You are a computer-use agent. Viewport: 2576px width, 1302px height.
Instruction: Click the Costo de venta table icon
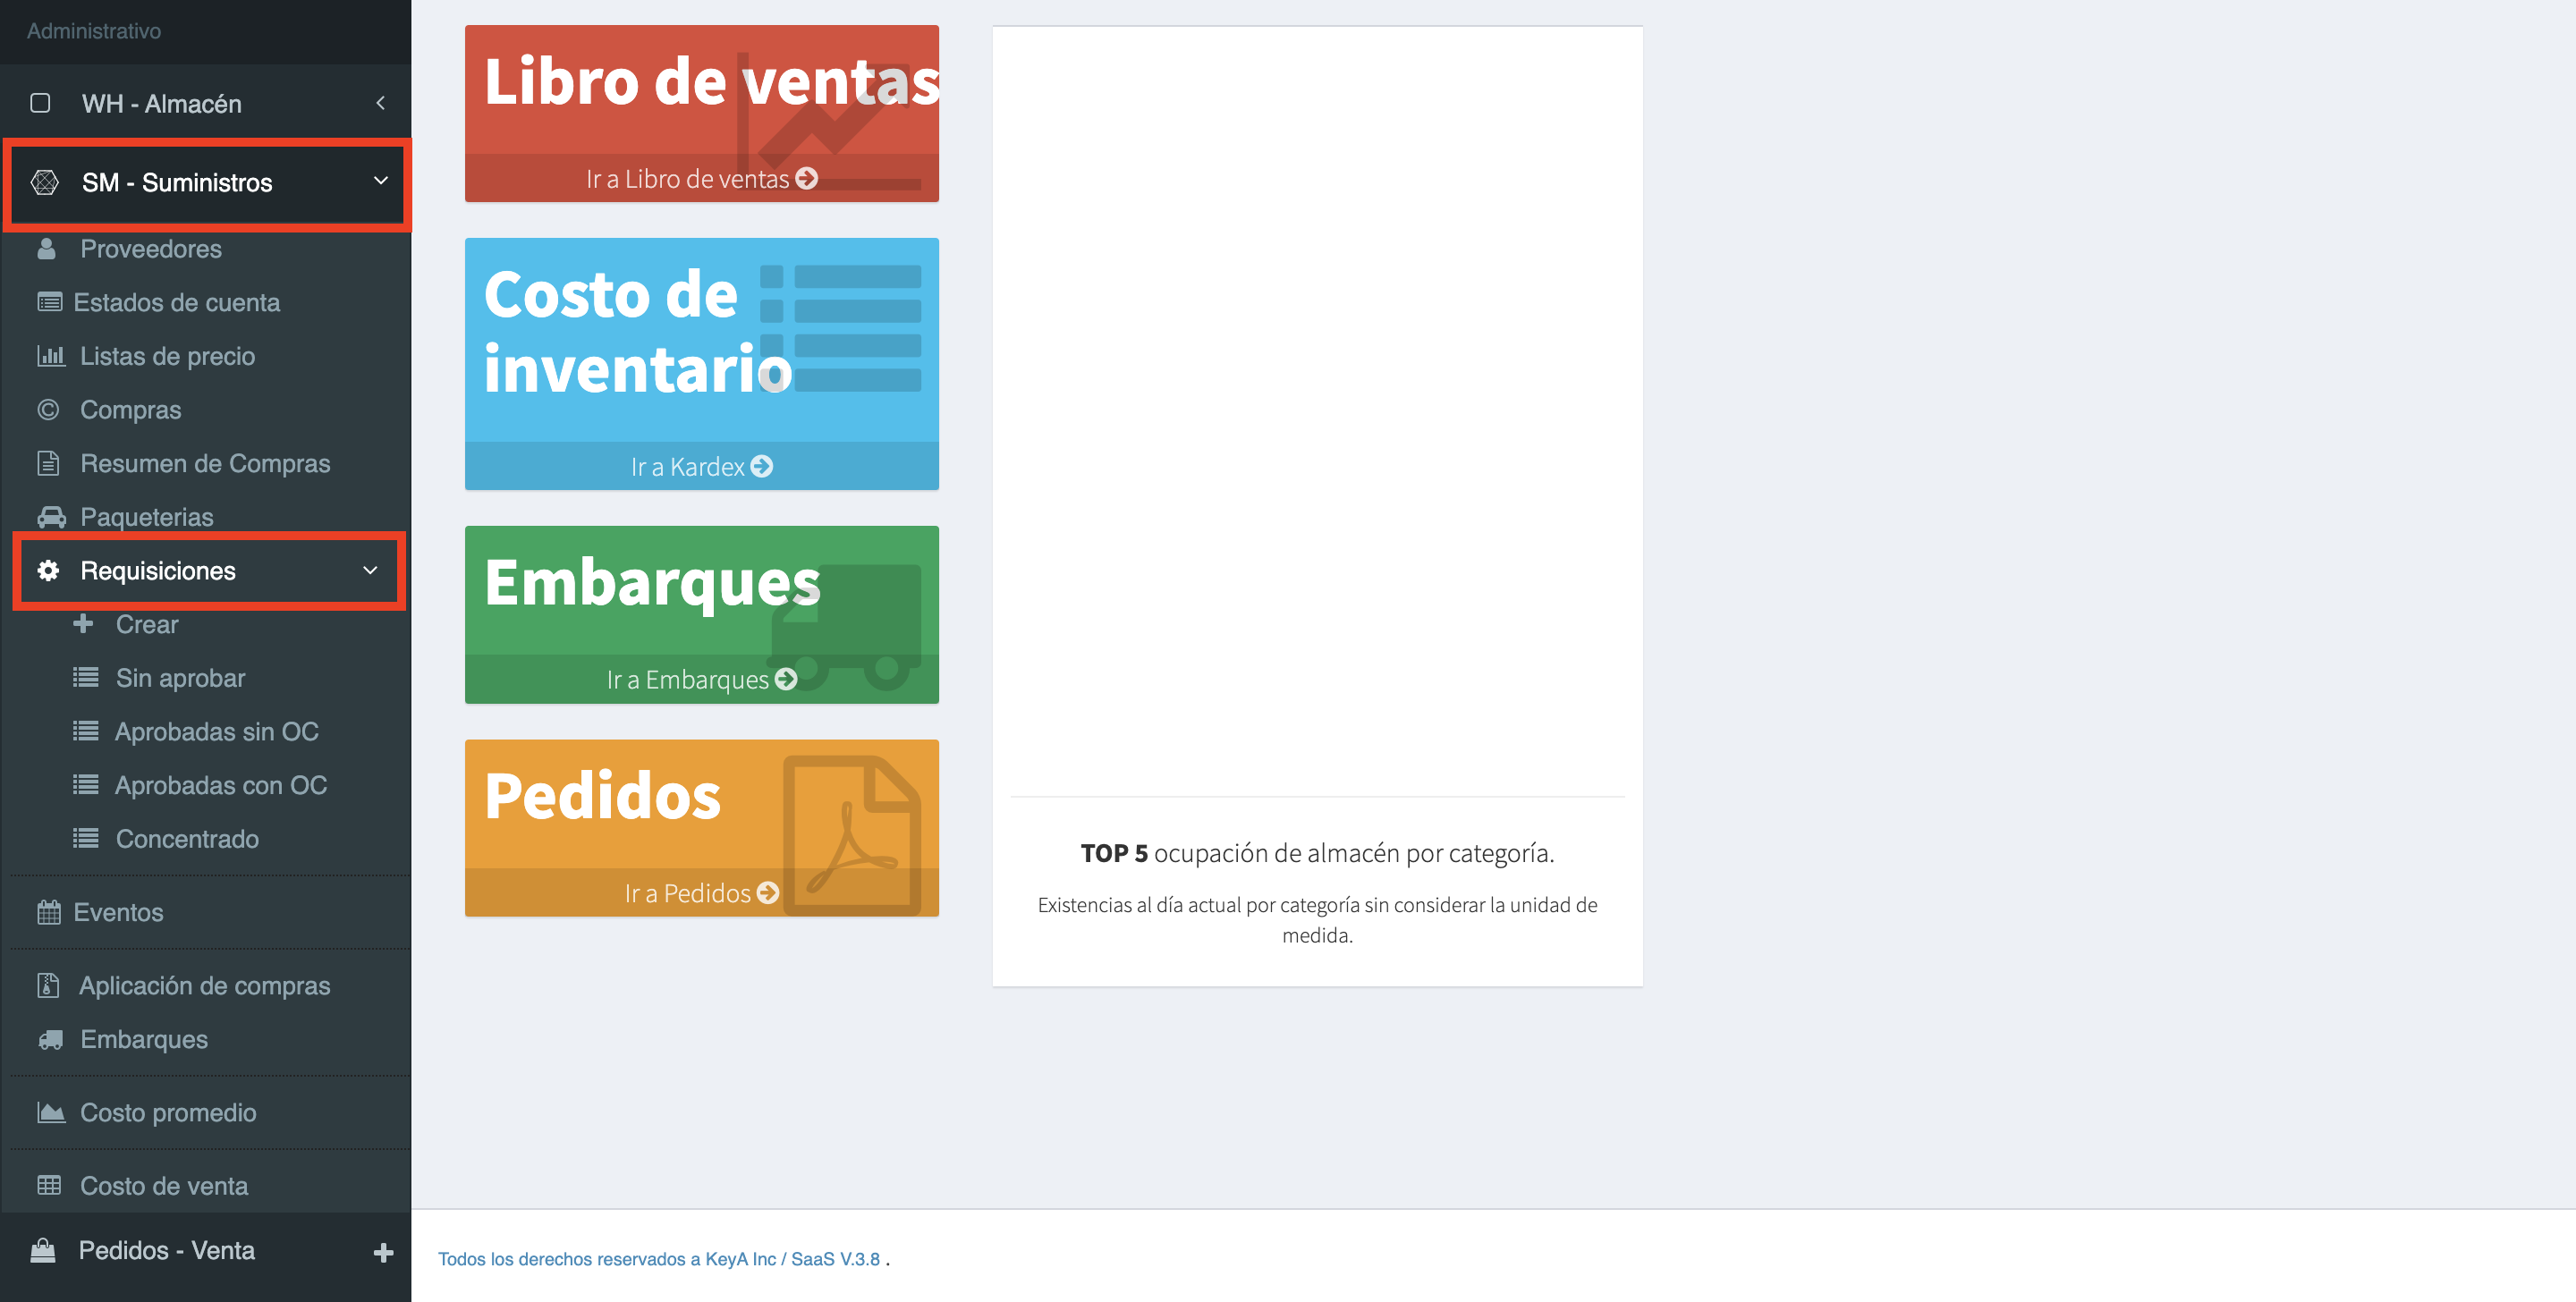pos(48,1186)
